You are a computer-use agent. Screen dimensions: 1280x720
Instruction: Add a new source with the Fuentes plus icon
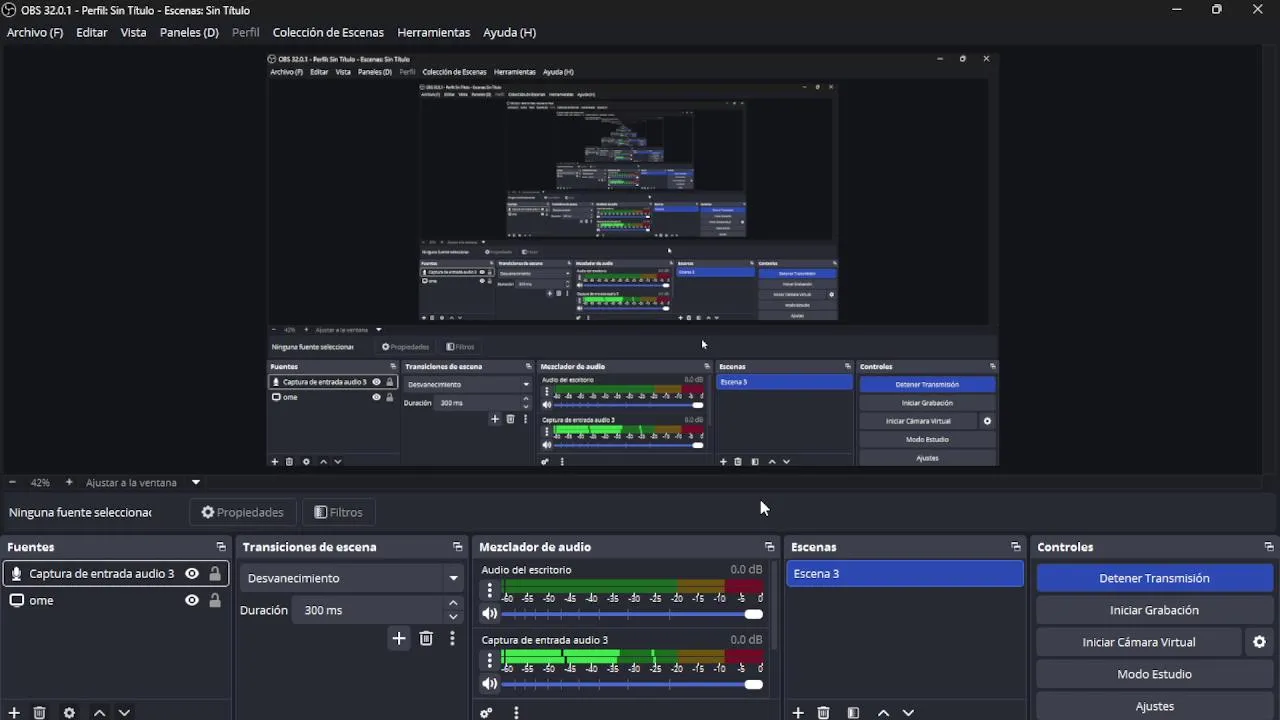click(x=14, y=713)
